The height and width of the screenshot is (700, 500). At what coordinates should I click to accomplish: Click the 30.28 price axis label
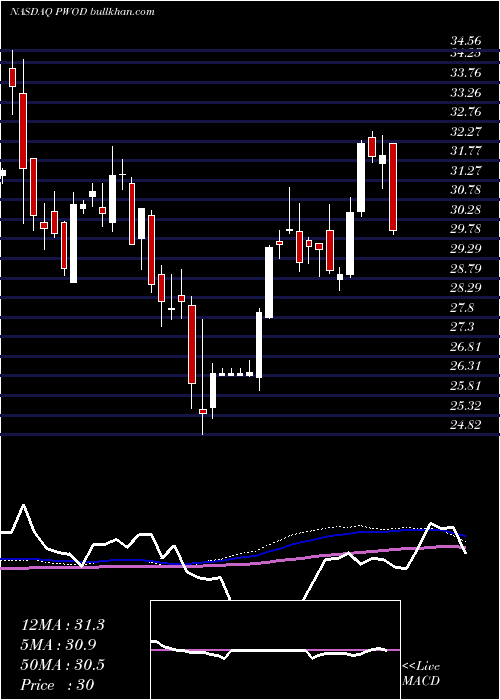pyautogui.click(x=466, y=210)
